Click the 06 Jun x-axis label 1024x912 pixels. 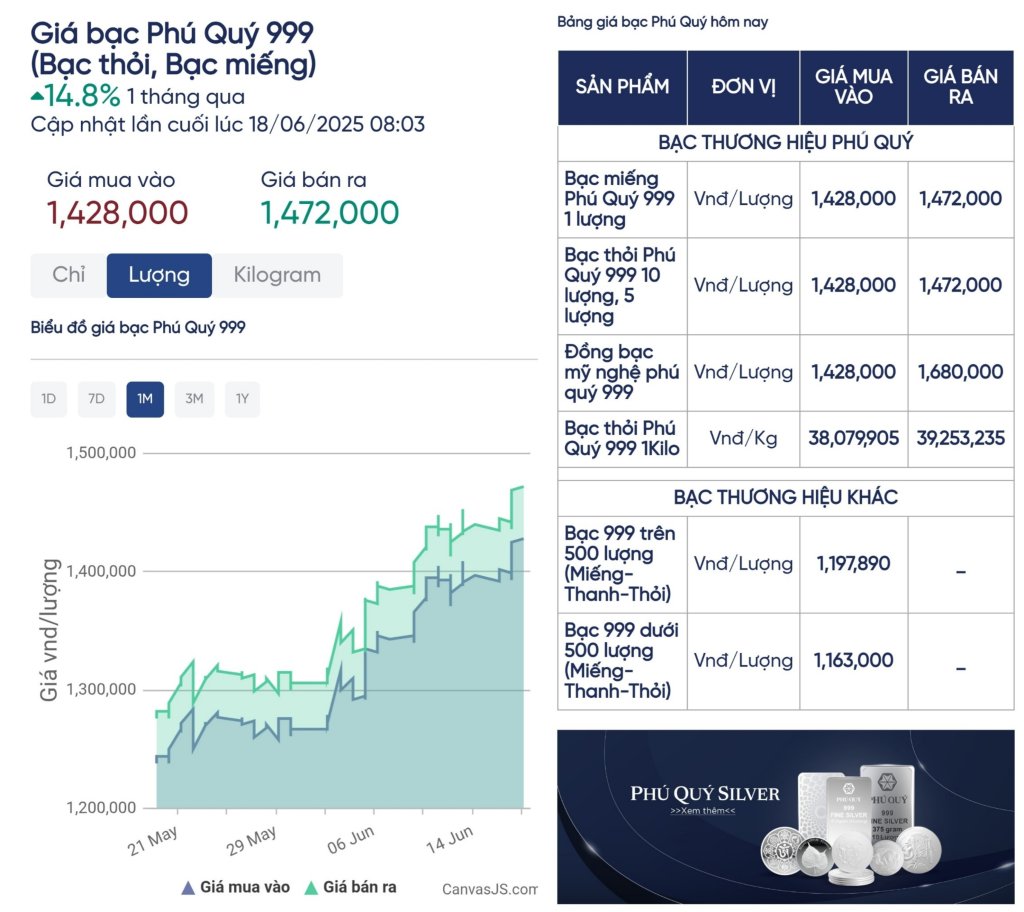pos(351,841)
